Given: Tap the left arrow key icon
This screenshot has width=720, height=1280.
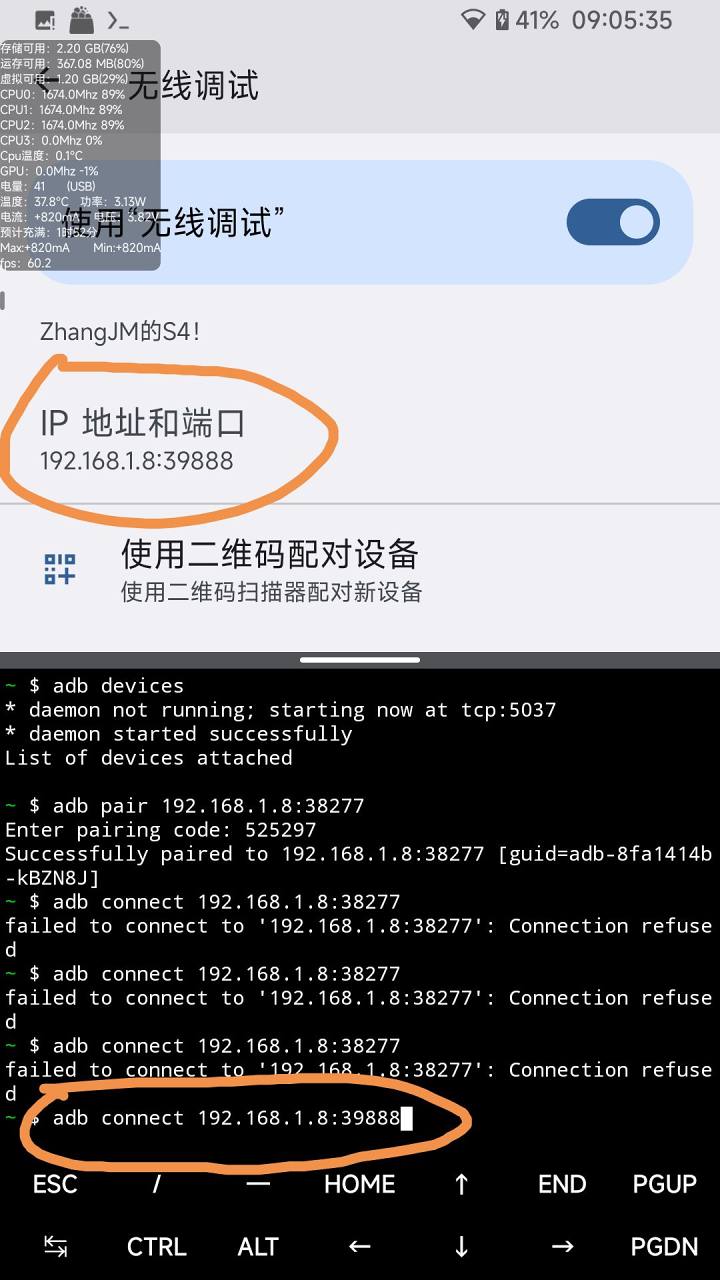Looking at the screenshot, I should coord(360,1247).
